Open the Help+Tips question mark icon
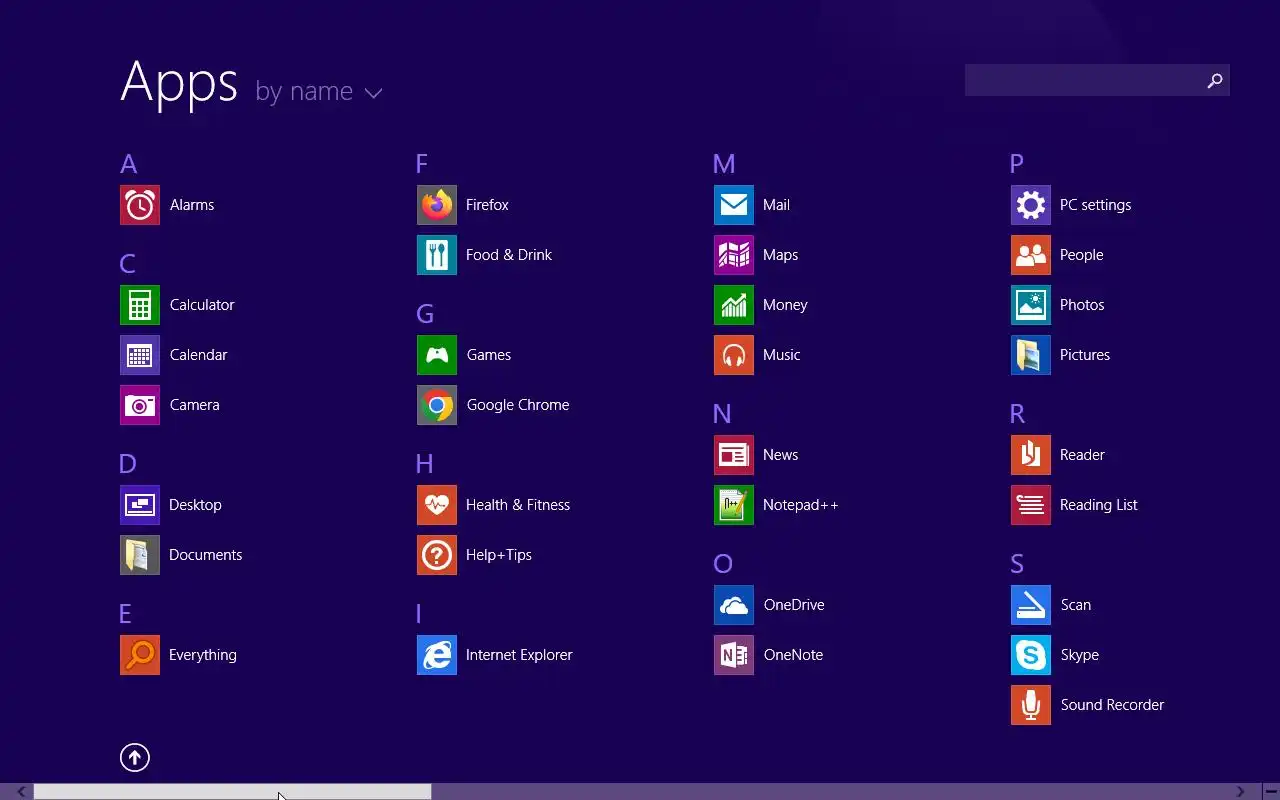This screenshot has height=800, width=1280. (x=437, y=555)
